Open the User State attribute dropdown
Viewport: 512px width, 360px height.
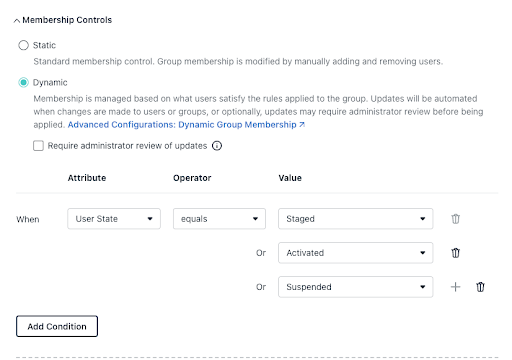pos(114,219)
